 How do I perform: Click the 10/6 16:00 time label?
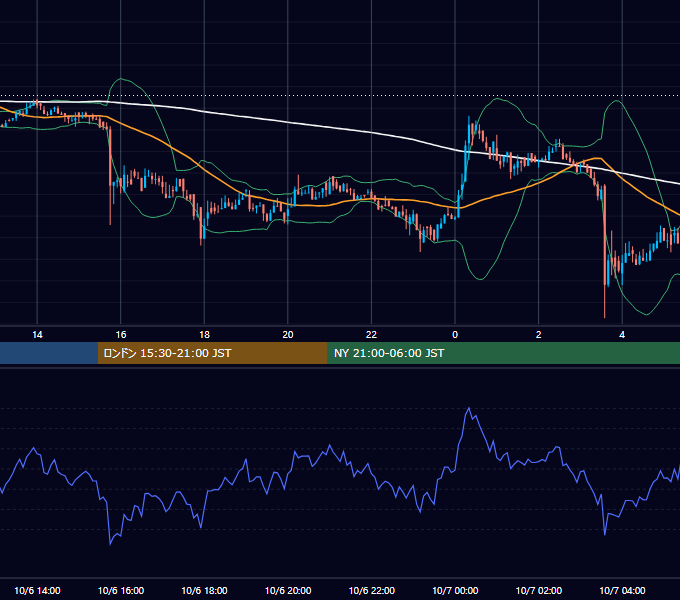pos(121,590)
